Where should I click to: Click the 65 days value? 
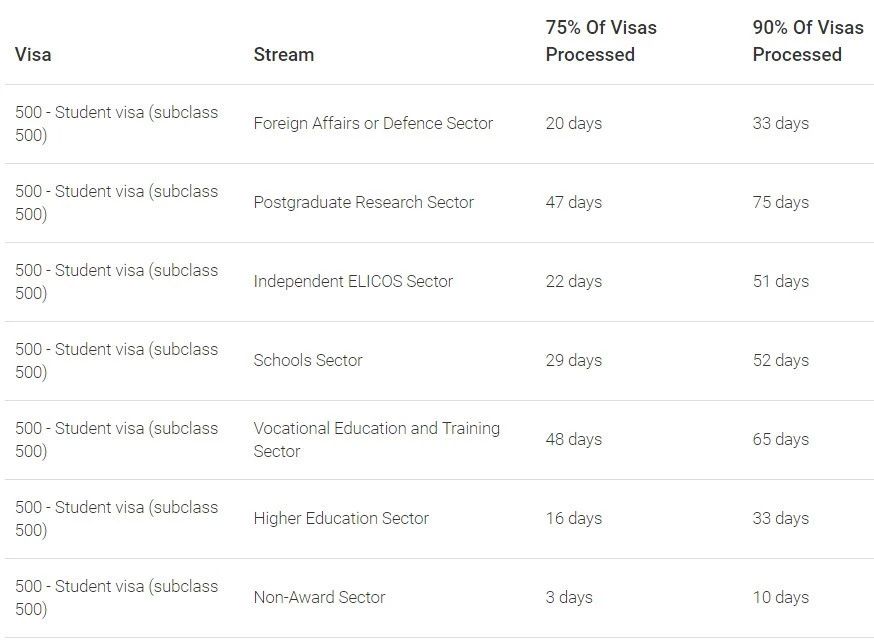click(780, 440)
